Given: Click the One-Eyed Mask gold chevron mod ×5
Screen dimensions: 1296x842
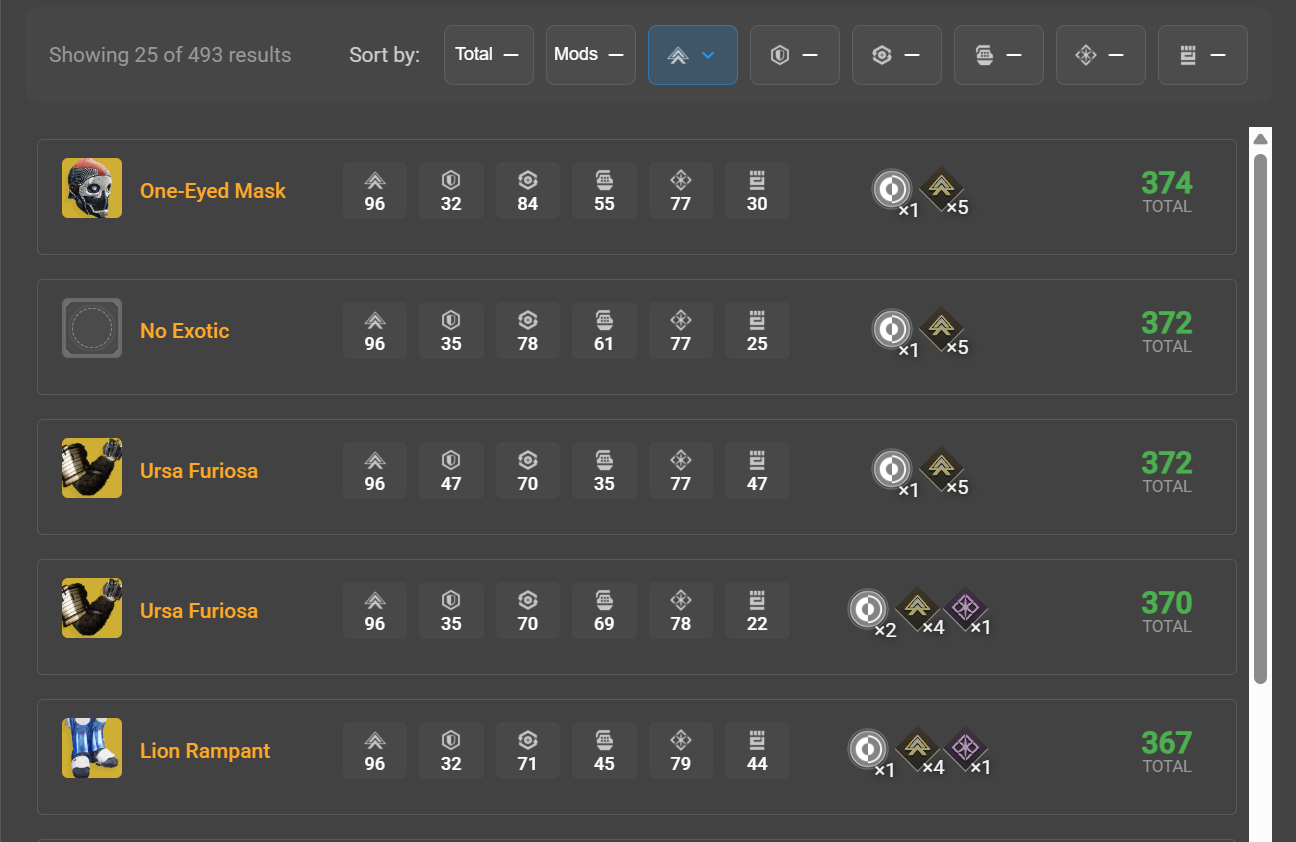Looking at the screenshot, I should (x=940, y=189).
